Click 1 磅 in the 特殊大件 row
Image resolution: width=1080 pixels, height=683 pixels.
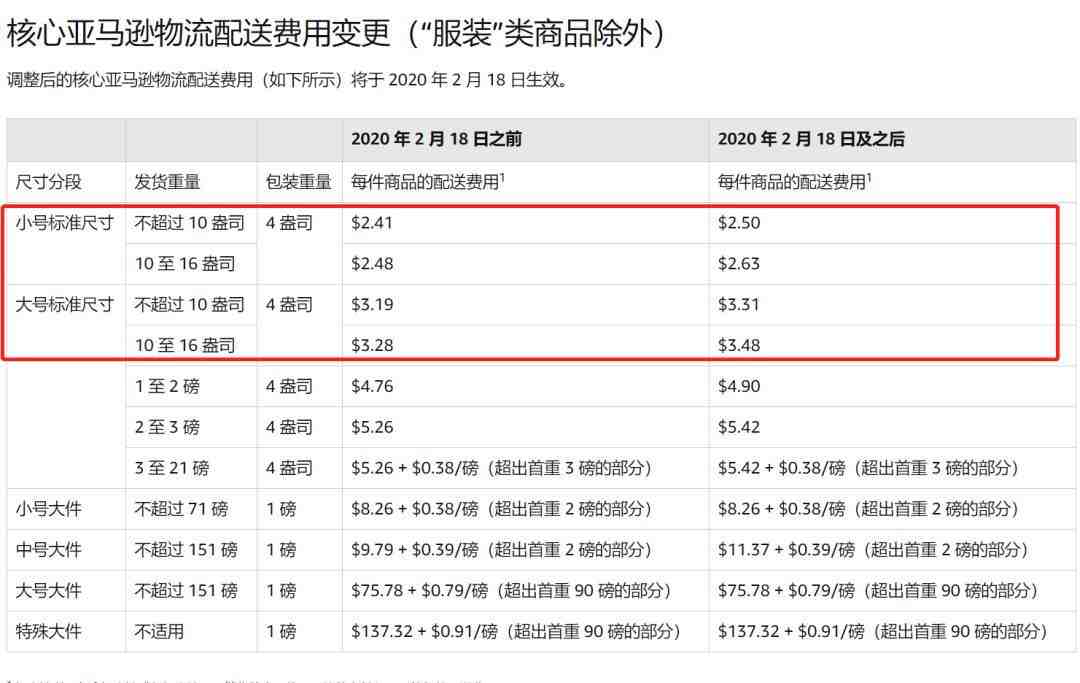tap(281, 631)
